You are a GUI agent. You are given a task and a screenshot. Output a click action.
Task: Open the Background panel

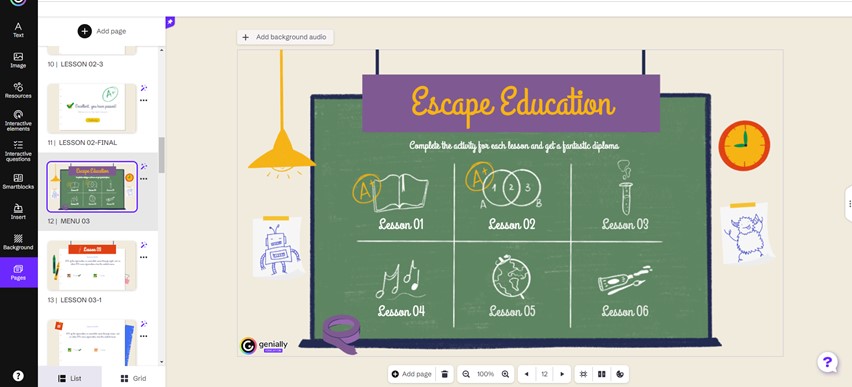click(x=18, y=242)
